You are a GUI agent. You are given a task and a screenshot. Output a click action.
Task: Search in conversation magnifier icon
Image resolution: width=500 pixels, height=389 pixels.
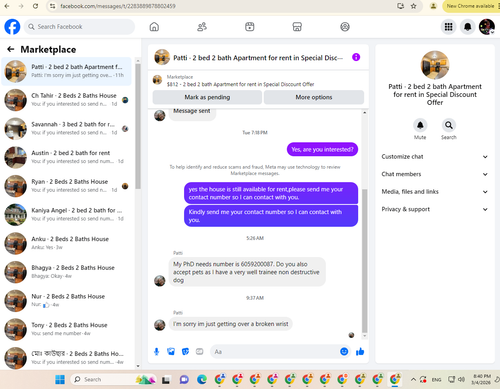pyautogui.click(x=449, y=125)
